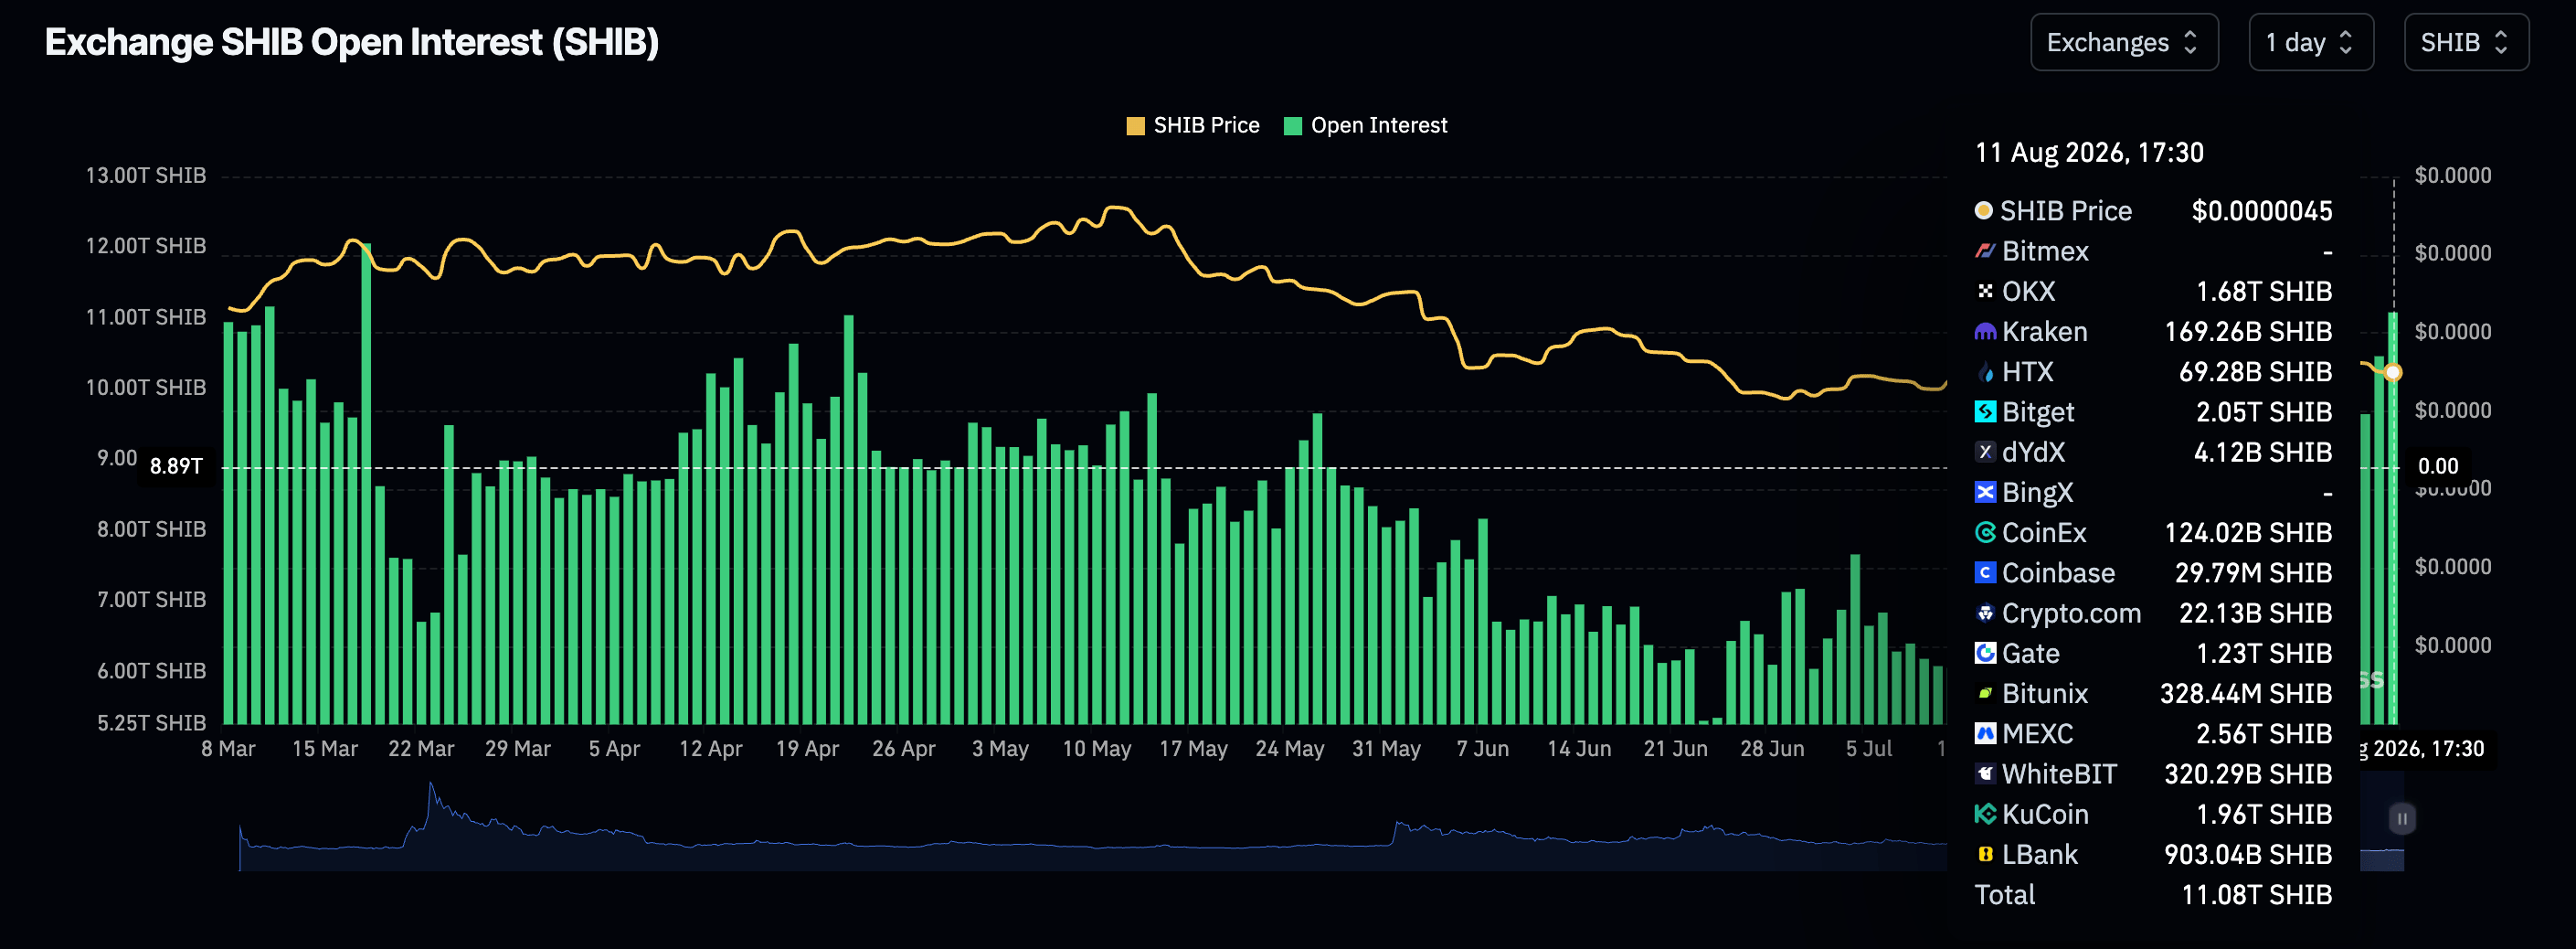Click the SHIB Price coin icon in tooltip

pos(1984,210)
